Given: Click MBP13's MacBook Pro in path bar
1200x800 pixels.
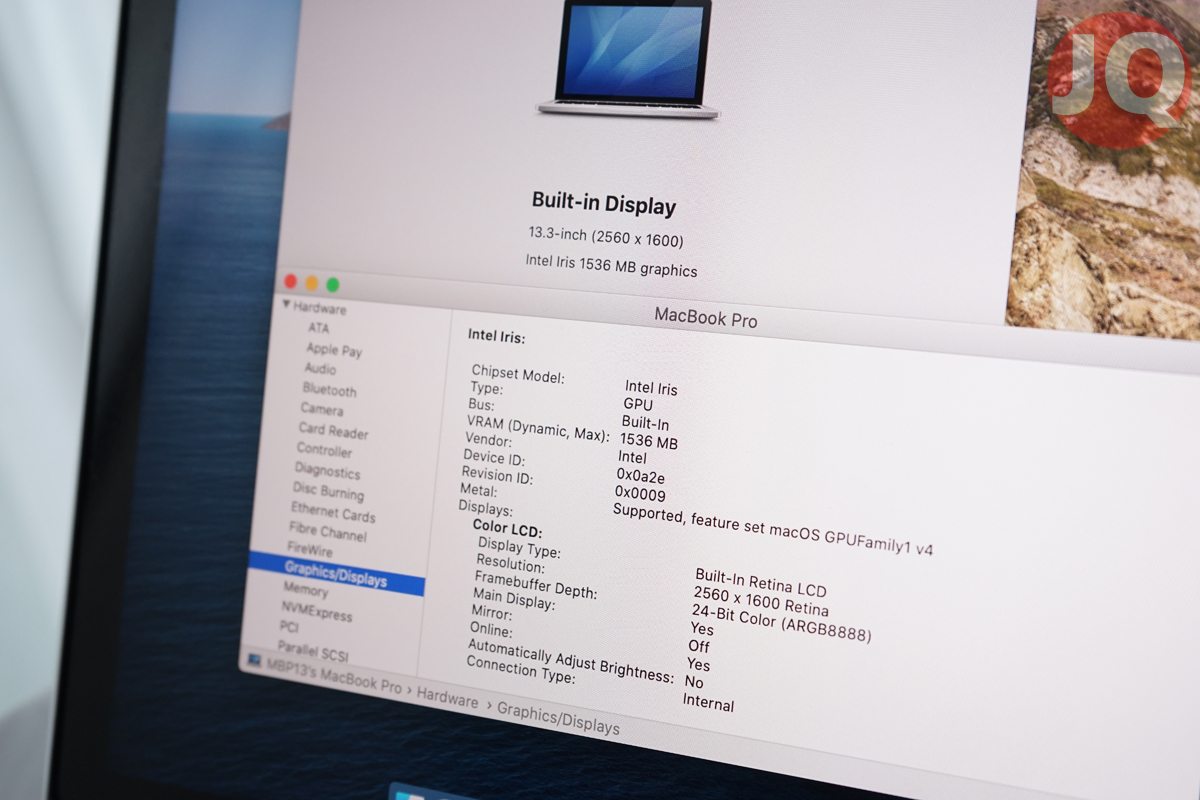Looking at the screenshot, I should tap(334, 679).
